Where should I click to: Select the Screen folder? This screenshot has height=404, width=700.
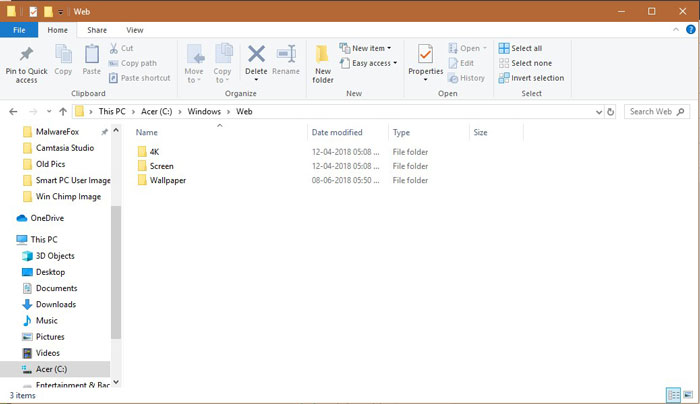[x=155, y=166]
